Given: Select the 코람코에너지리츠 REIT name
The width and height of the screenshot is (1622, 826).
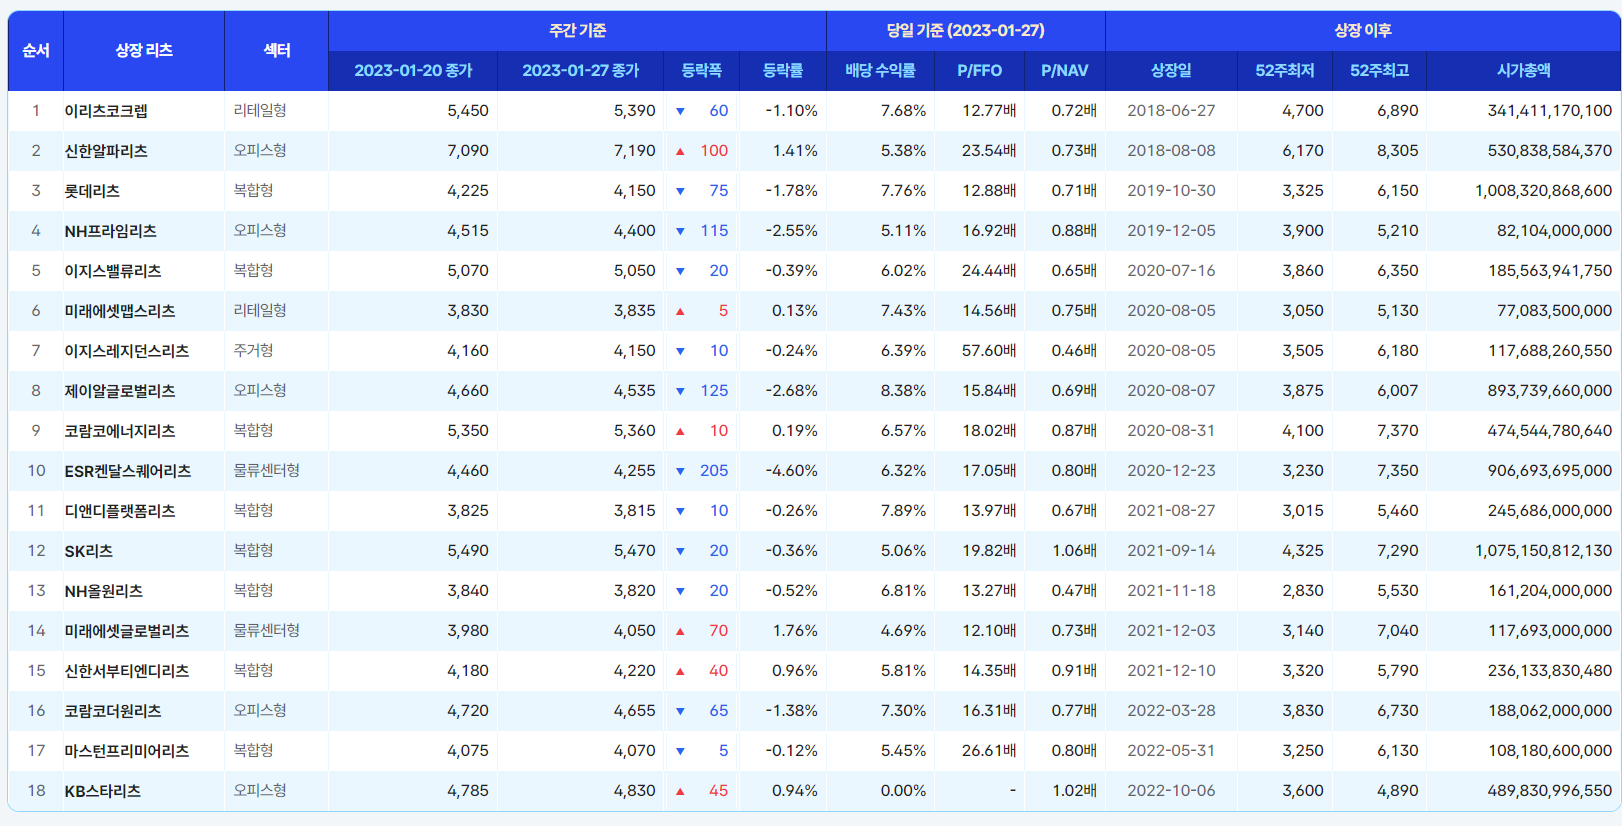Looking at the screenshot, I should pyautogui.click(x=120, y=431).
